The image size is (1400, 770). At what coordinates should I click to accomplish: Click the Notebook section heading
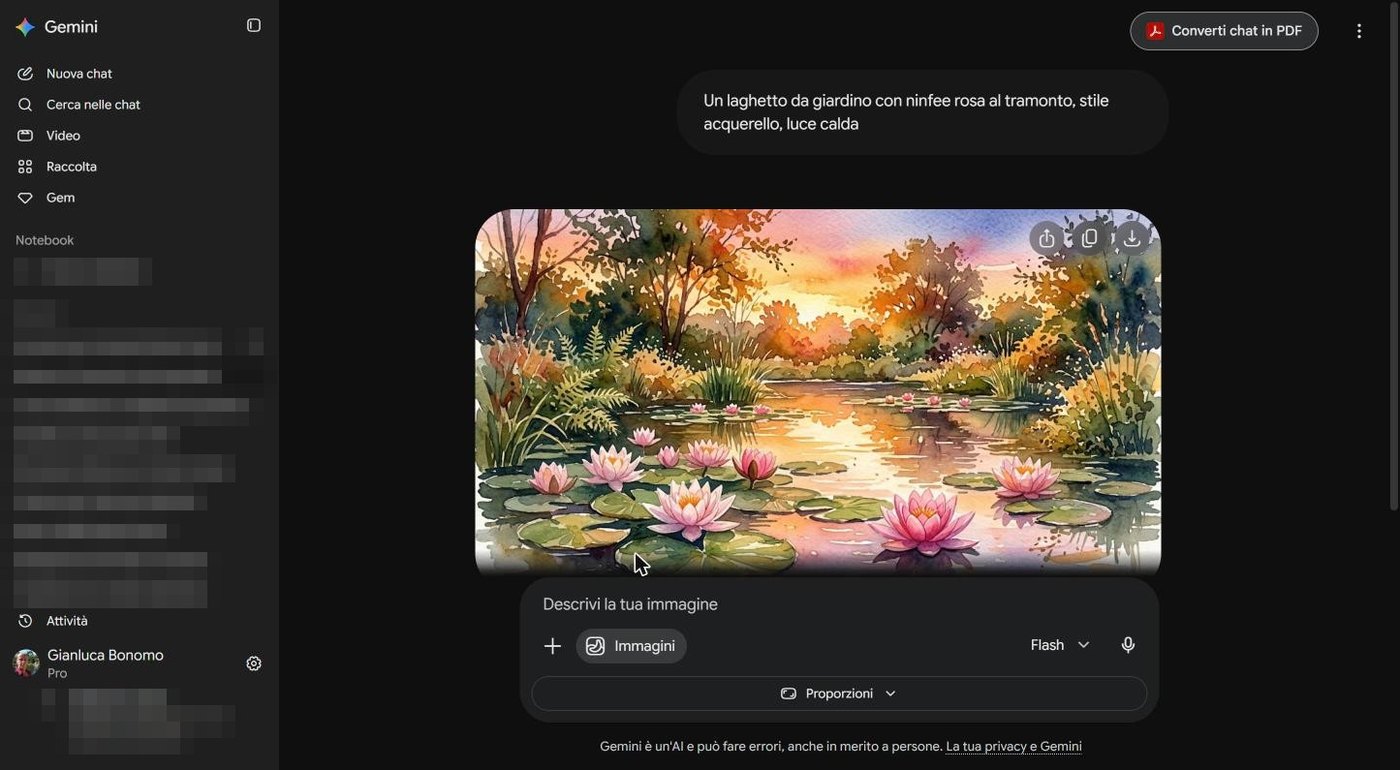tap(45, 240)
